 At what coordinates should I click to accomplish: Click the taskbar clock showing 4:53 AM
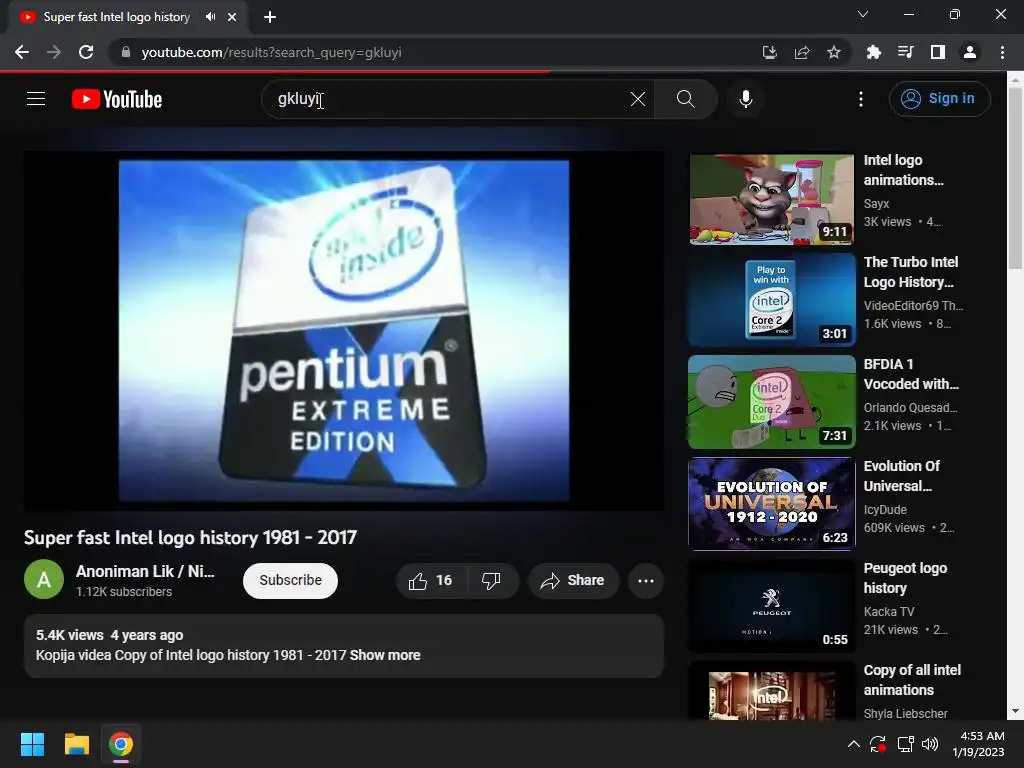(x=978, y=744)
